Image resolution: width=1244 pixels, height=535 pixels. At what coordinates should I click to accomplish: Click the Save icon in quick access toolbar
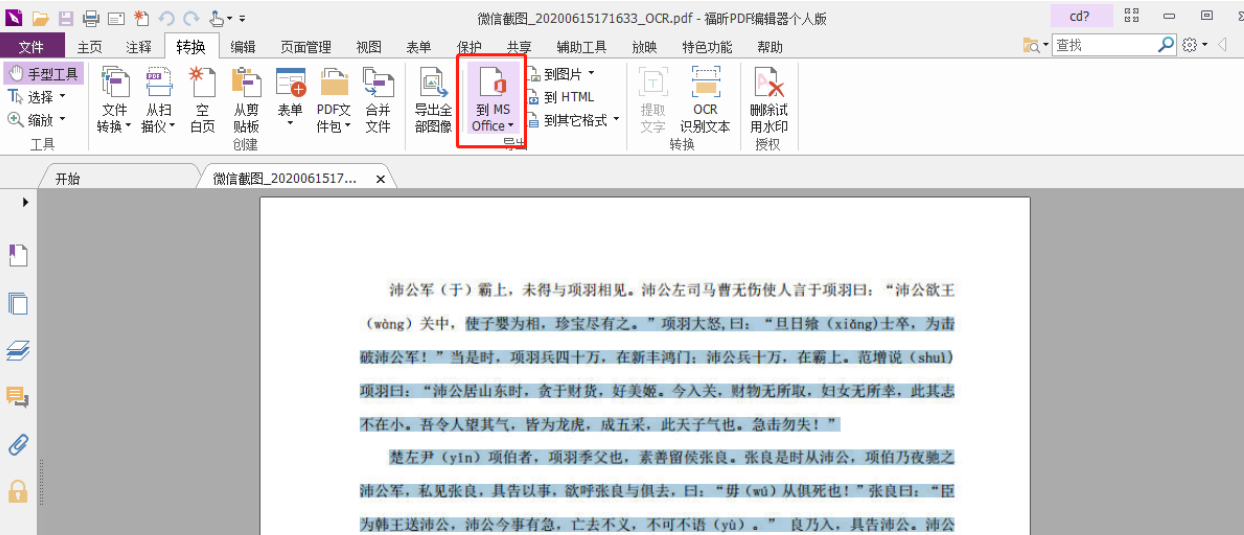coord(65,18)
